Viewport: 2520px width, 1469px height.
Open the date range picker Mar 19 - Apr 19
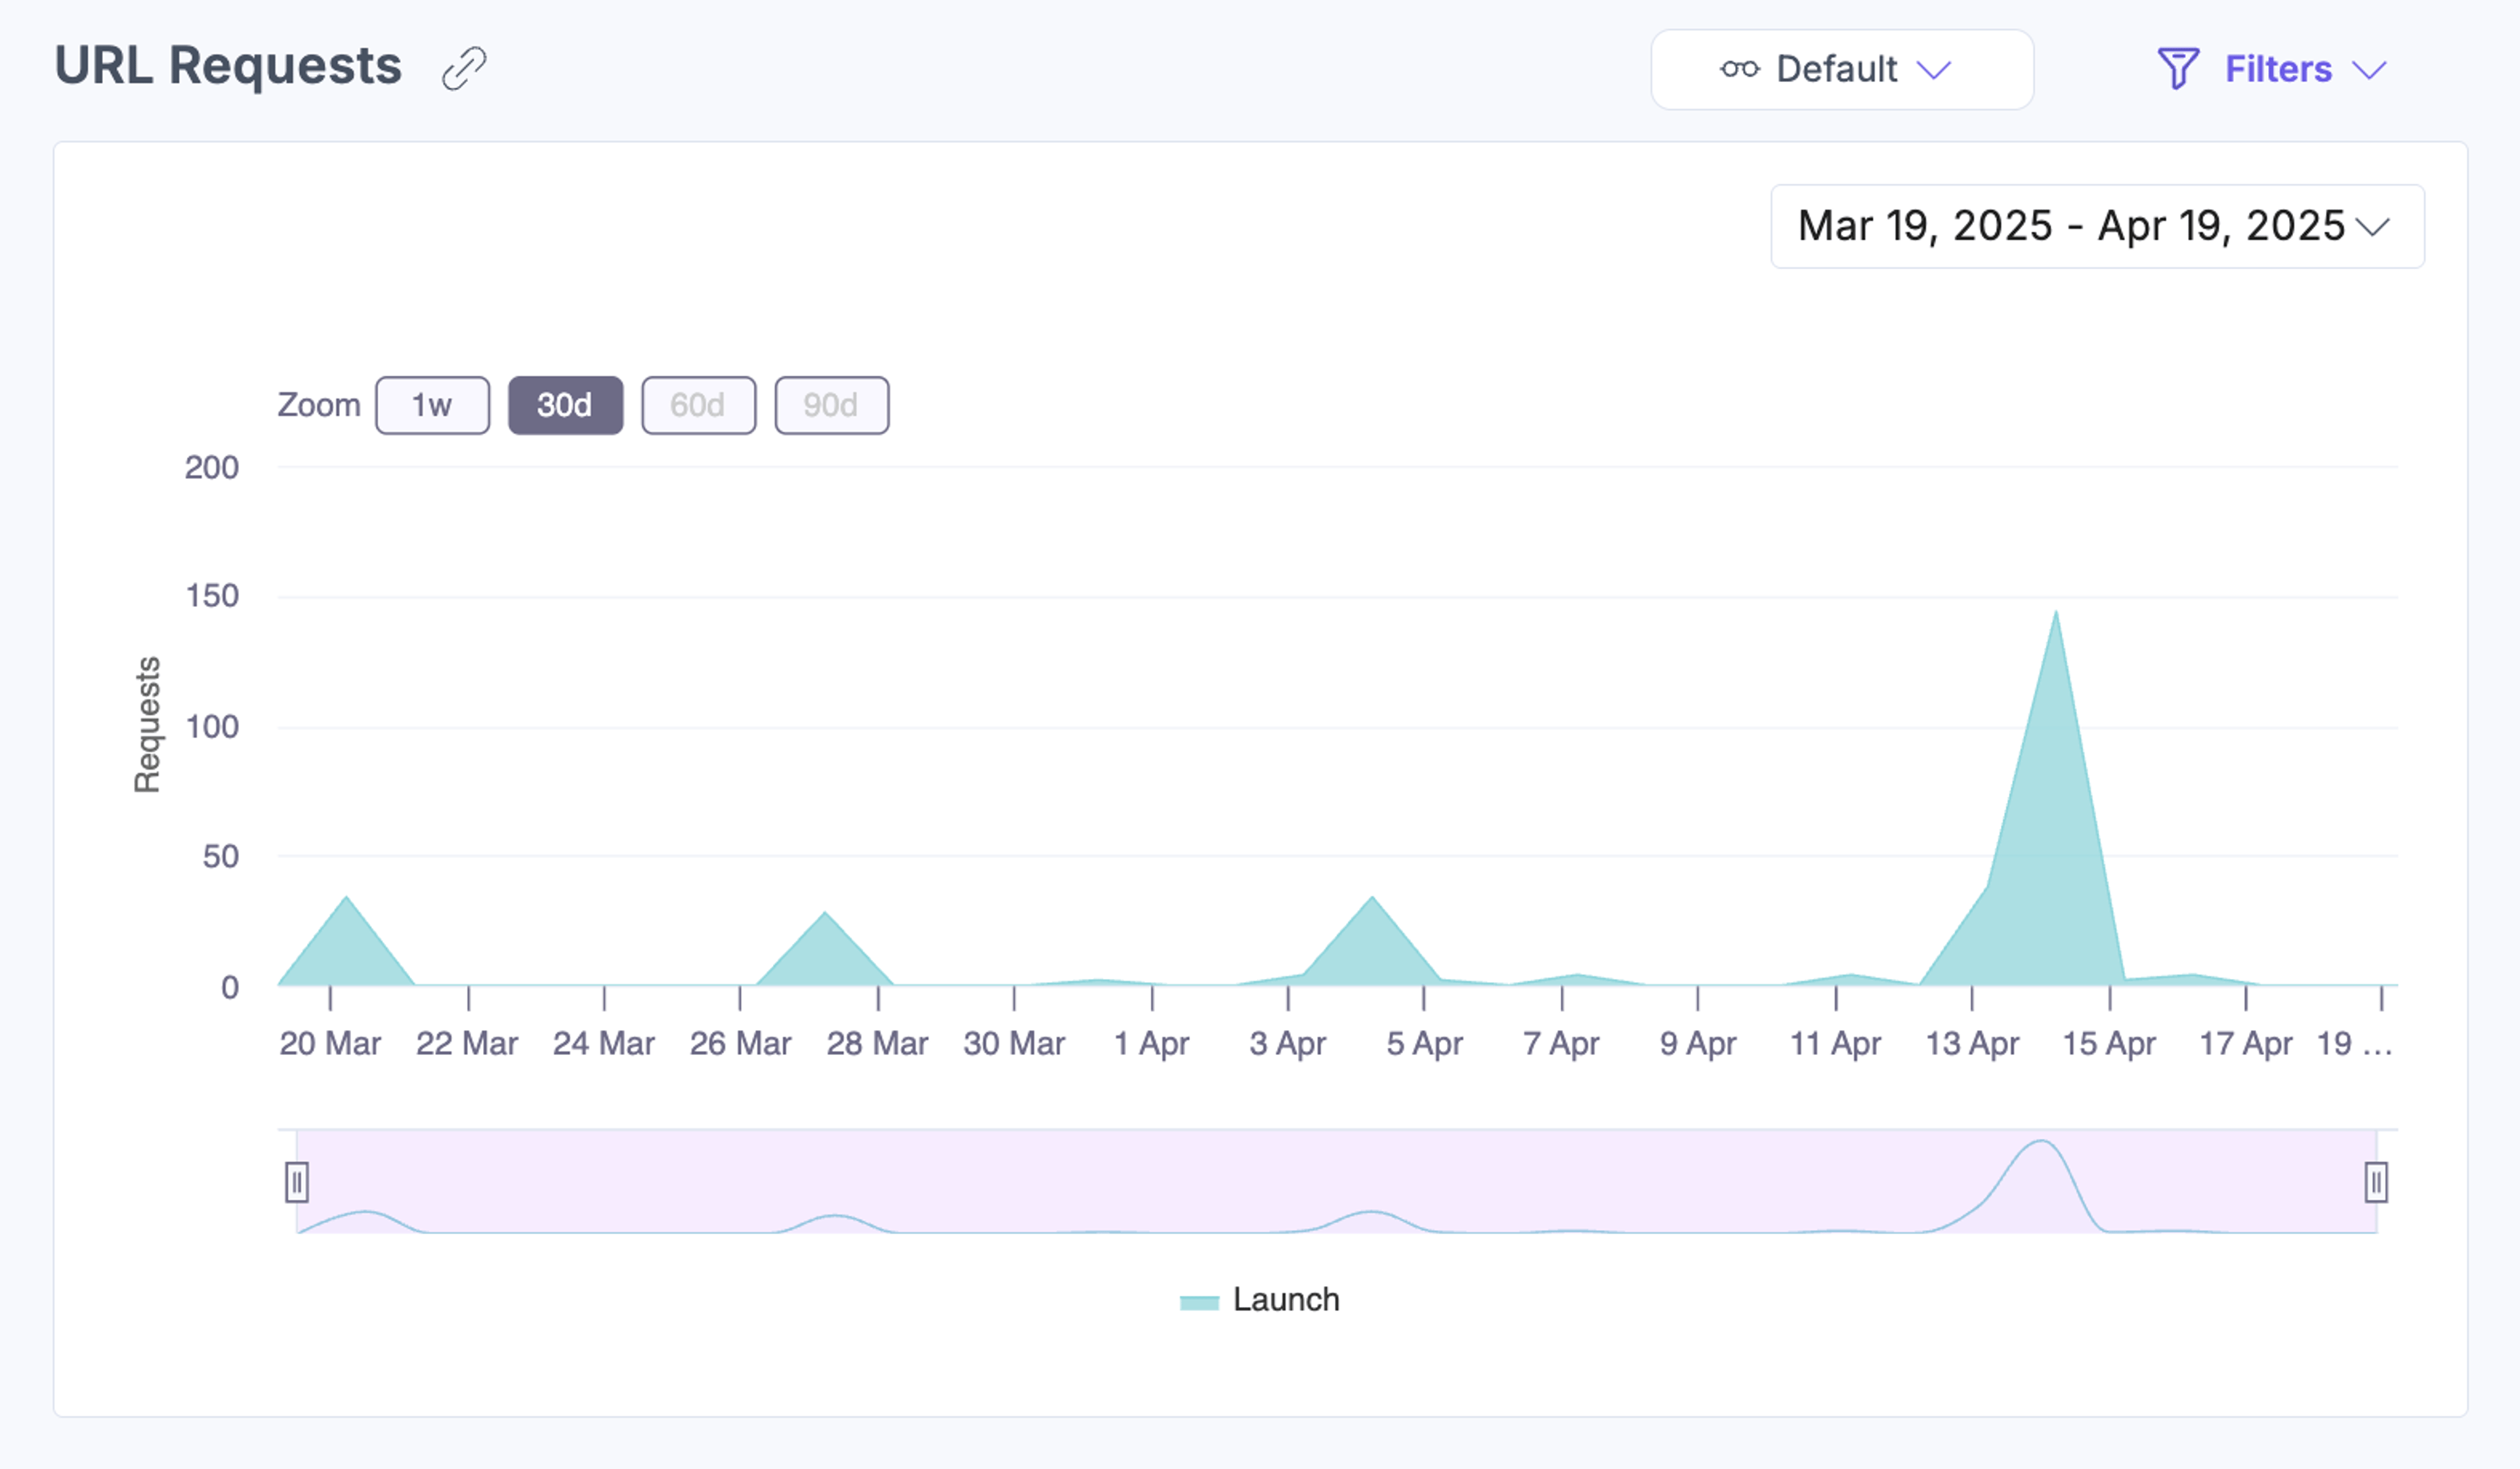(x=2097, y=226)
